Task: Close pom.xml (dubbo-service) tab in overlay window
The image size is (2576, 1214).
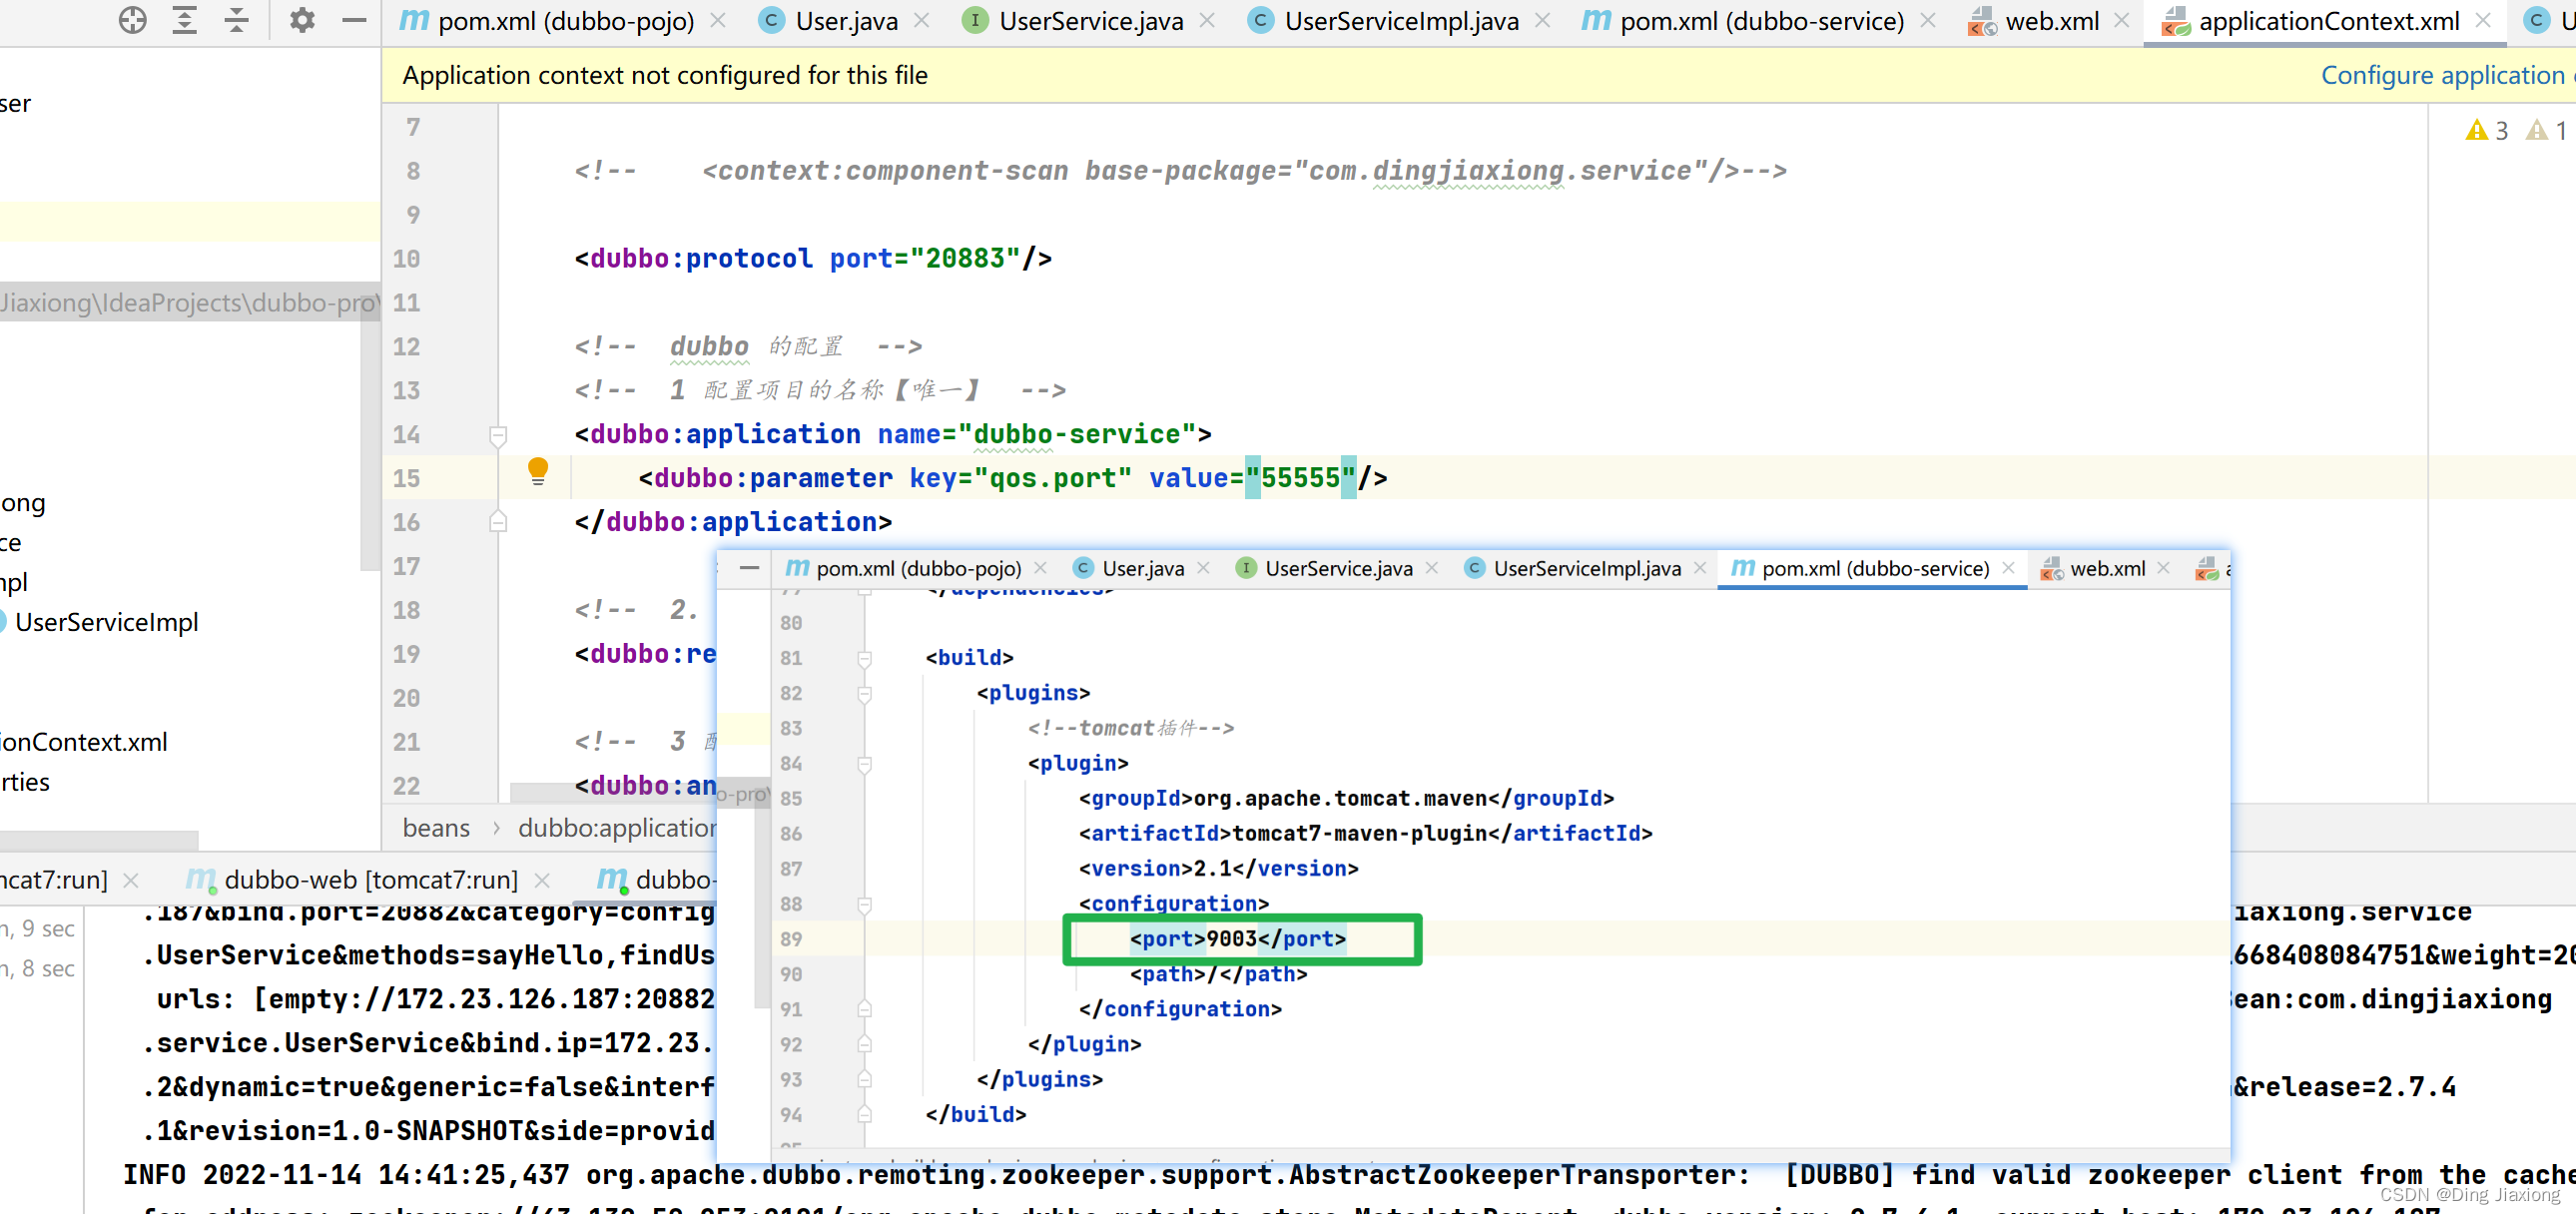Action: (x=2008, y=568)
